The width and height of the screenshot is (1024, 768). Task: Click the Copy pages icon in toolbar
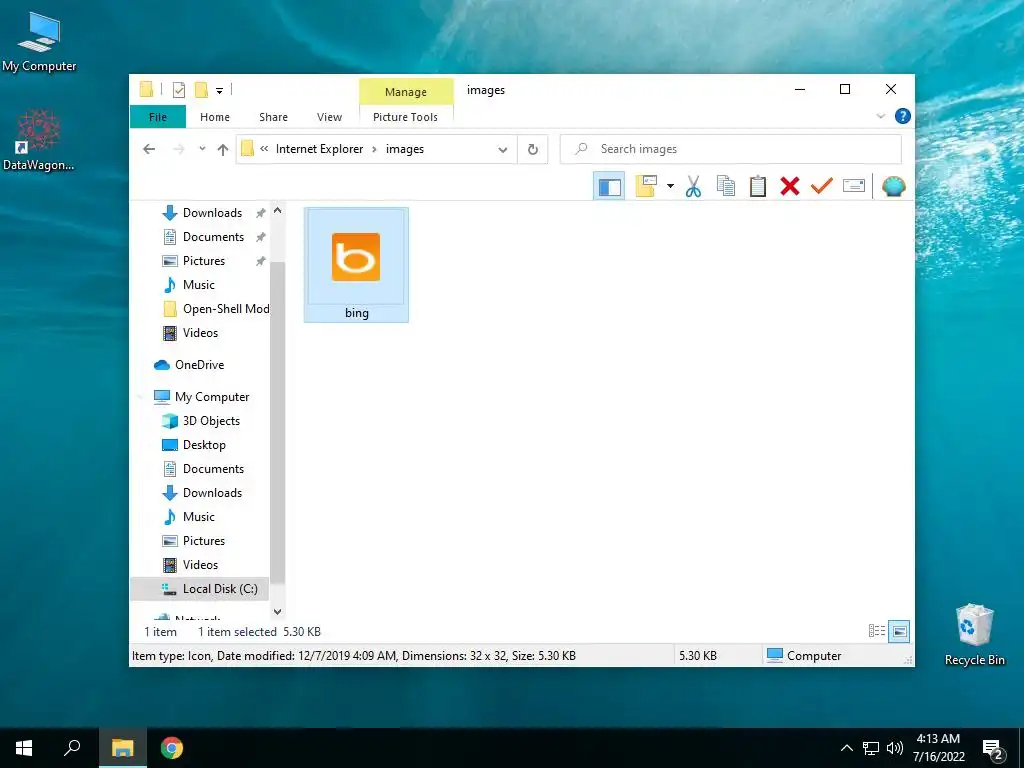click(x=726, y=186)
